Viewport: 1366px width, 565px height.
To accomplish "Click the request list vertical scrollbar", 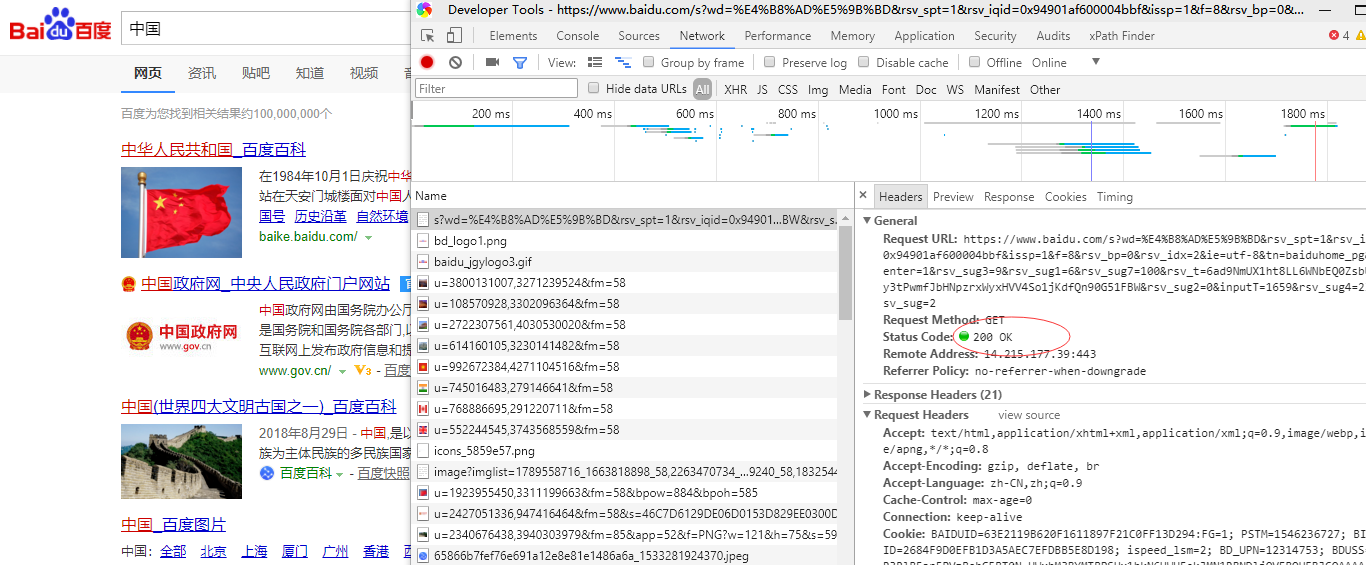I will 845,273.
